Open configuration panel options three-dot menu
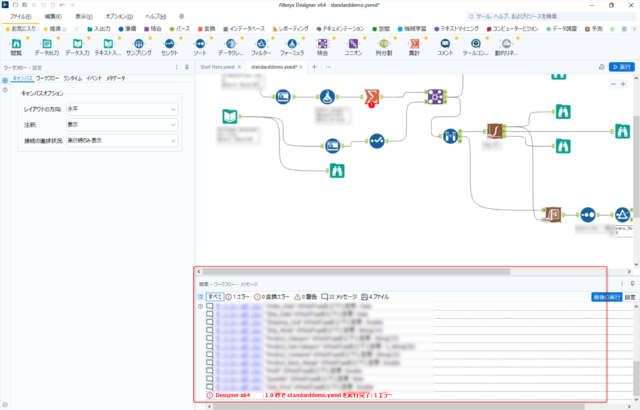The image size is (640, 410). [x=177, y=67]
